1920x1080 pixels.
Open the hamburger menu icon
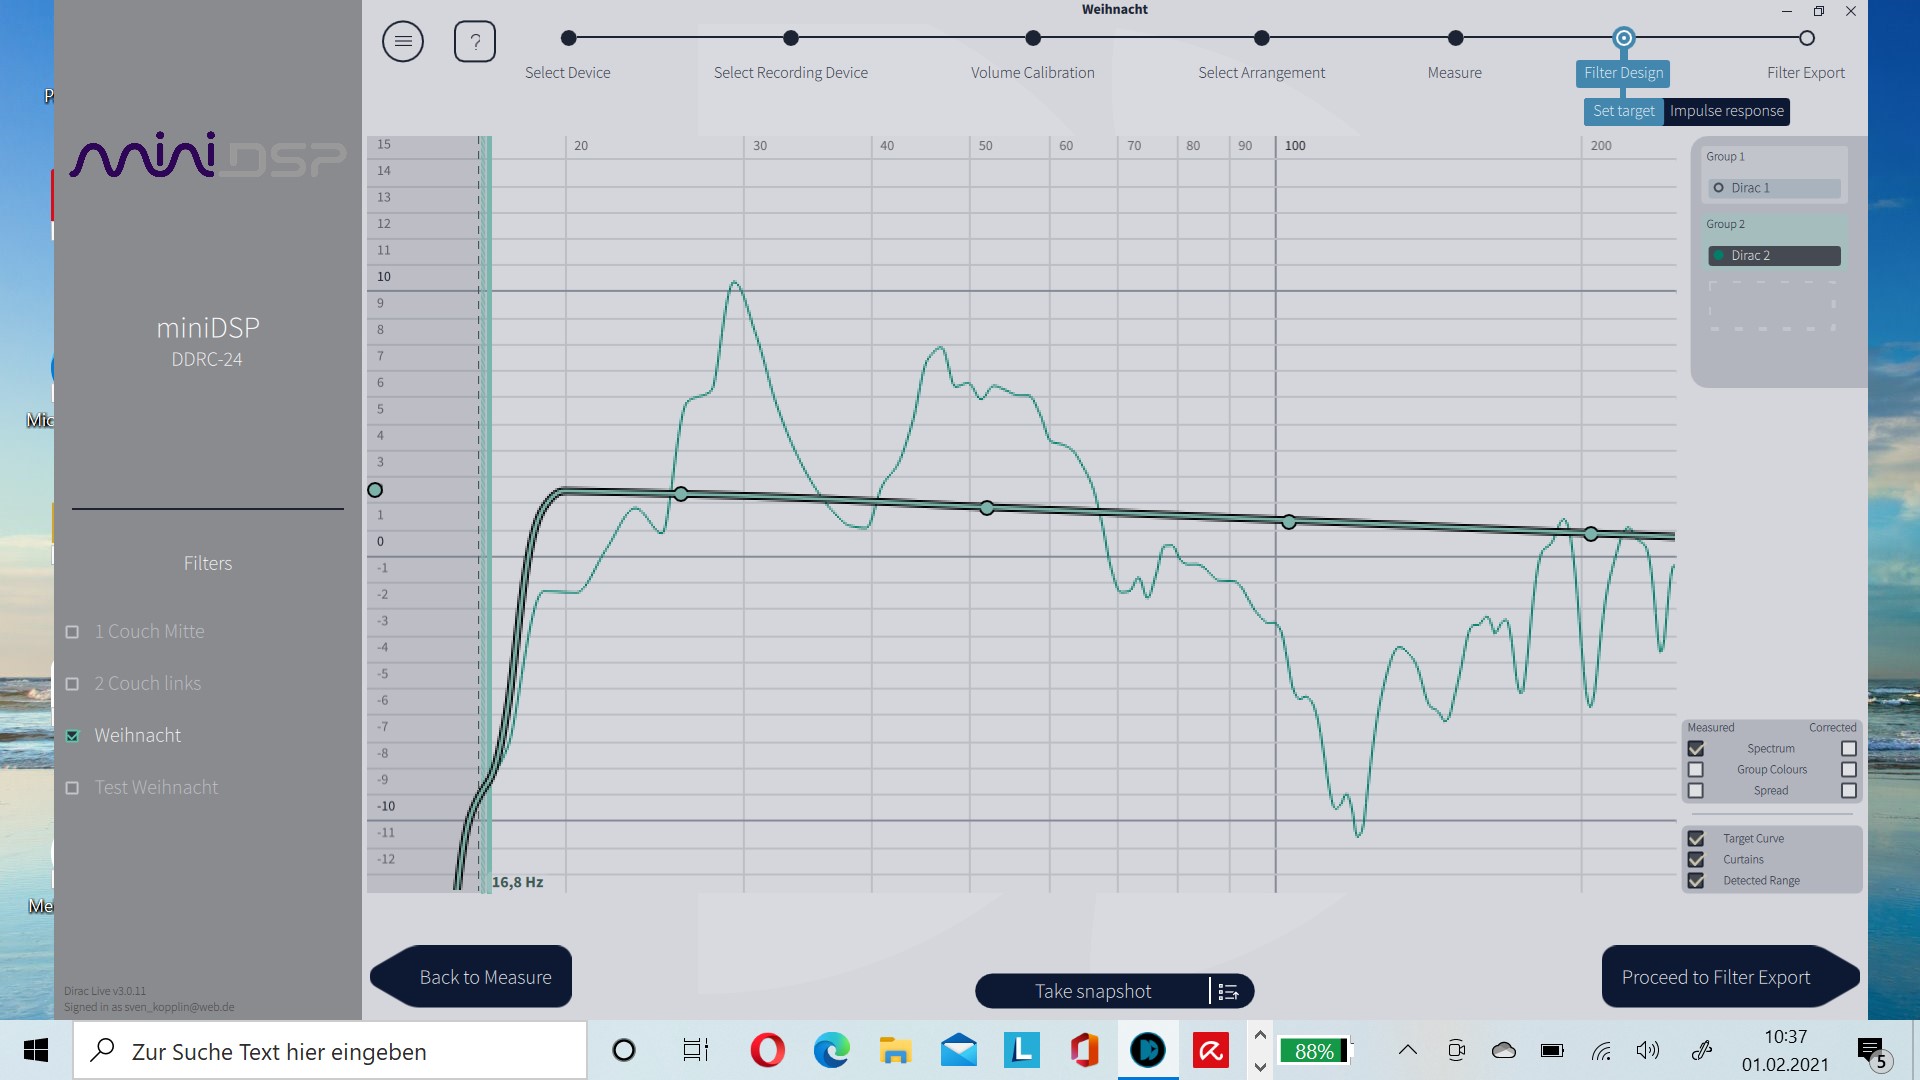[403, 42]
